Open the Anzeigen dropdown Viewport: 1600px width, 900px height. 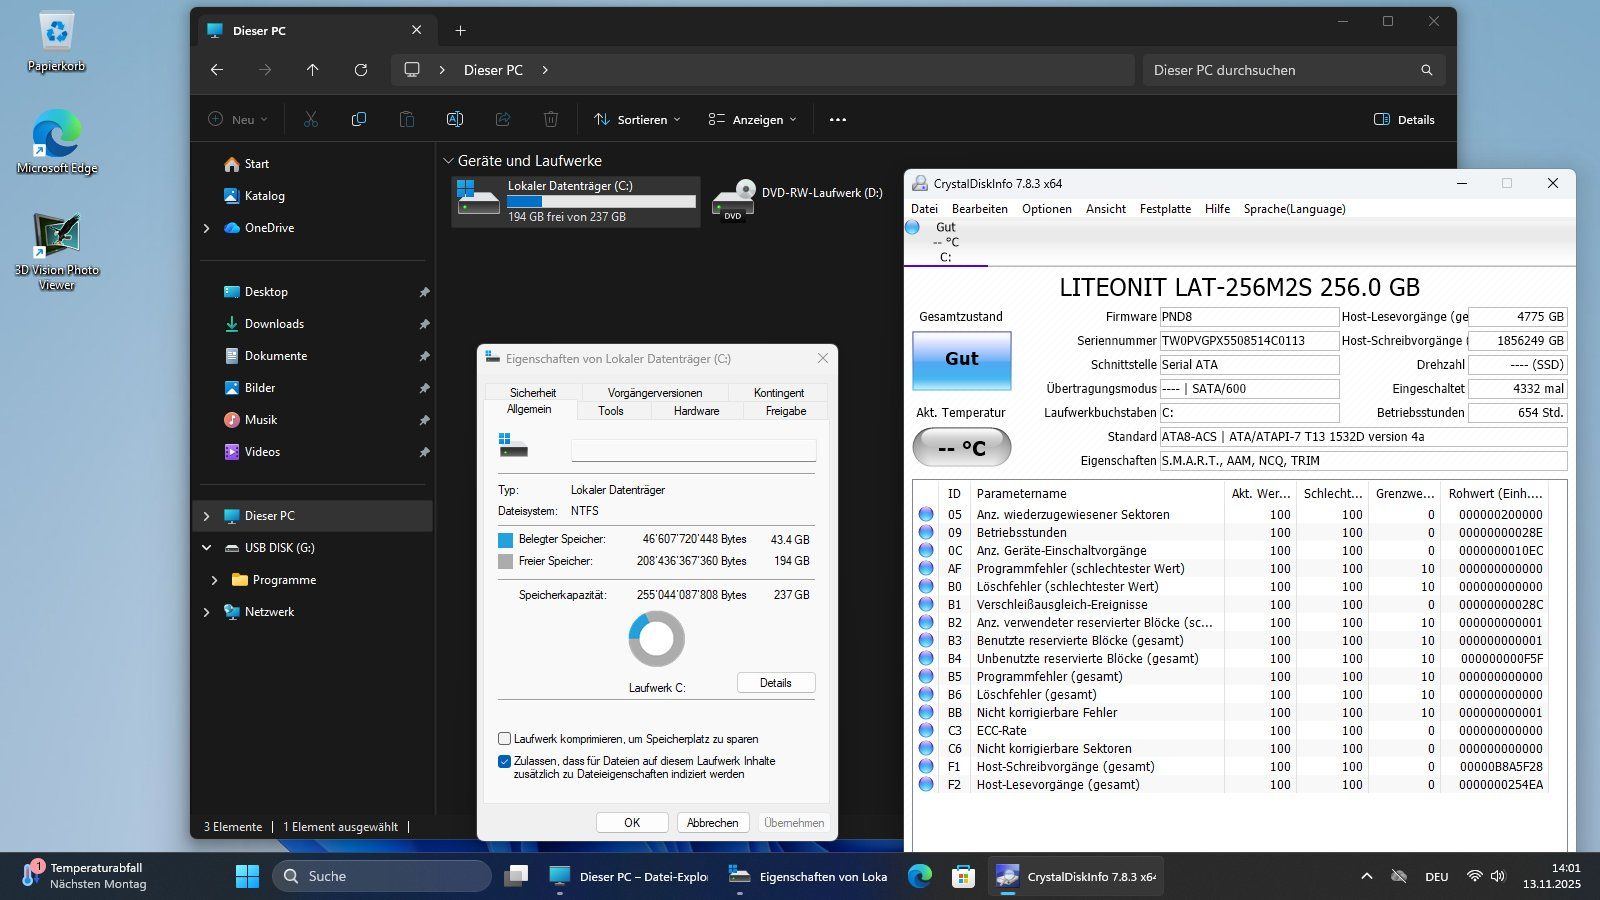pos(752,119)
